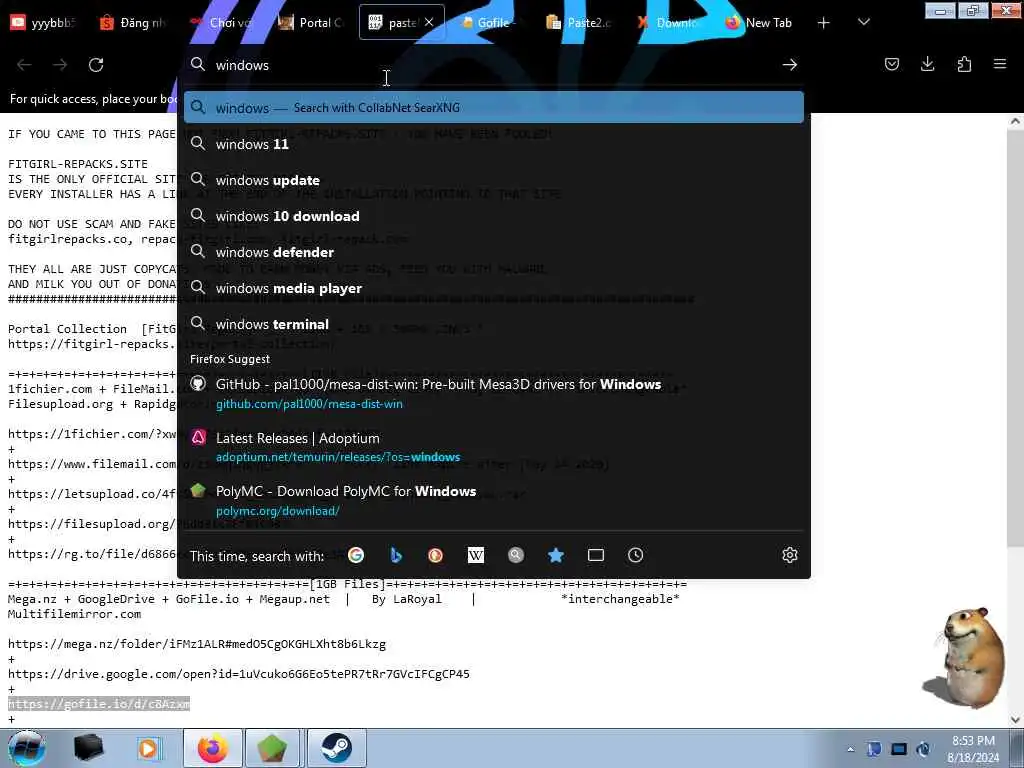Open Firefox from the taskbar

point(212,748)
